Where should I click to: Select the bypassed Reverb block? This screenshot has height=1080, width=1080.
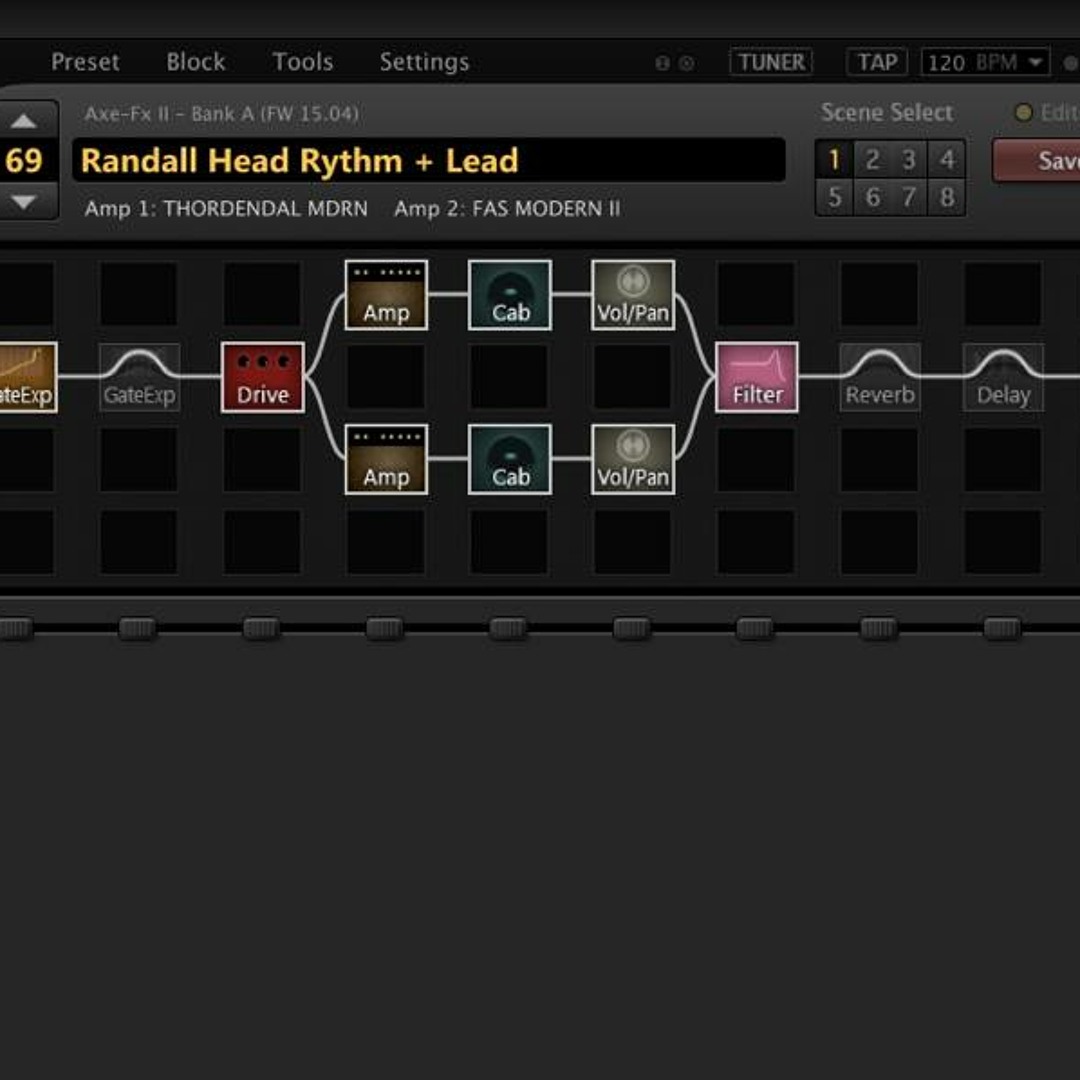880,377
